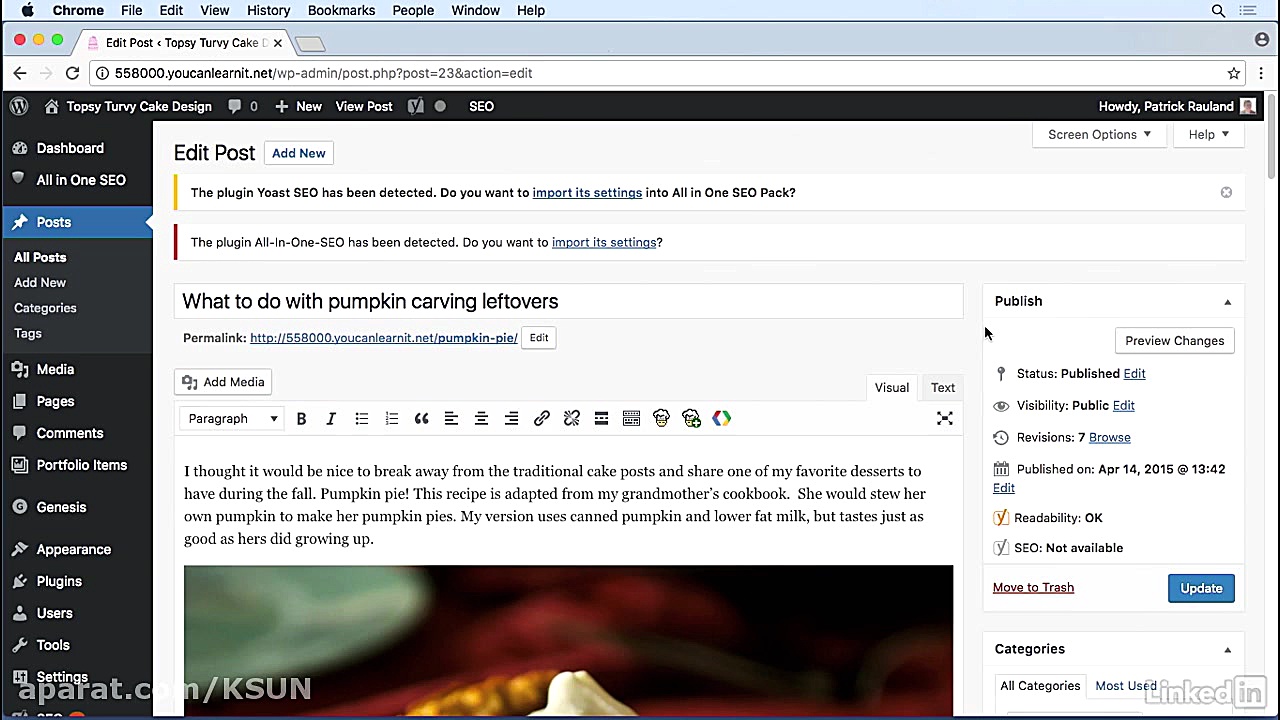Click Preview Changes
1280x720 pixels.
pyautogui.click(x=1175, y=341)
